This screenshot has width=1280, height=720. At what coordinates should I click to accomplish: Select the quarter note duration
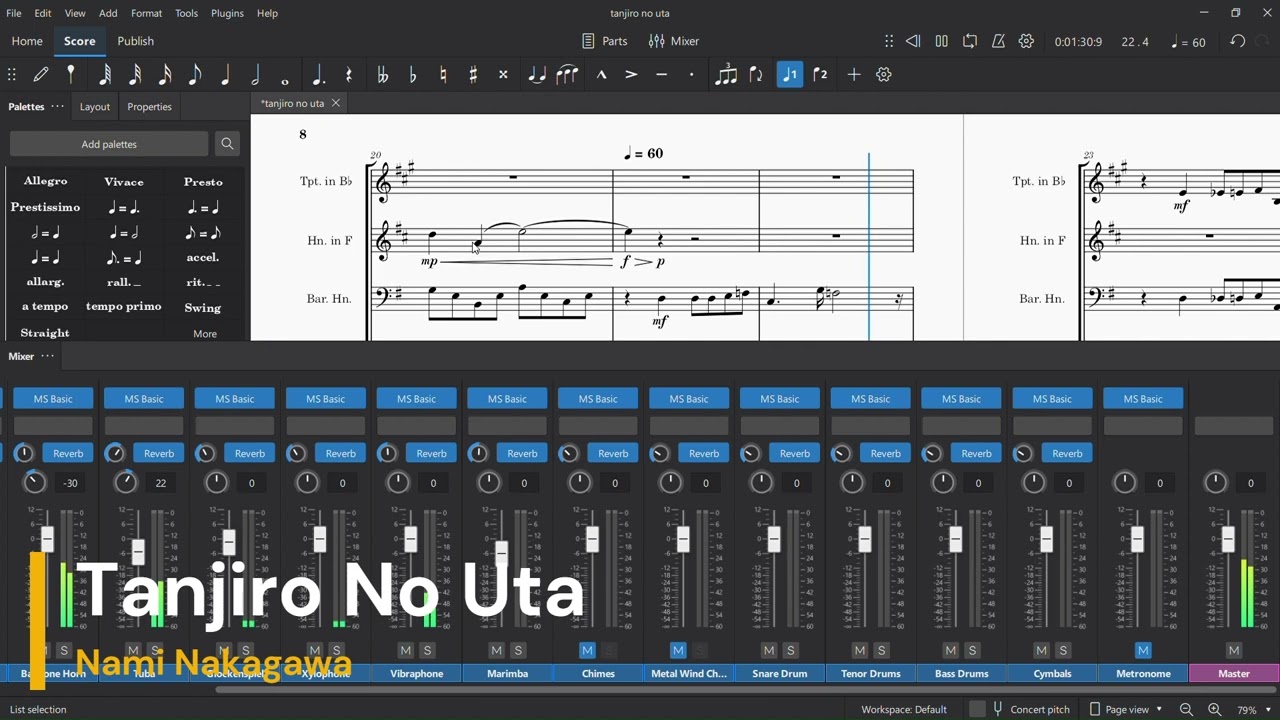225,75
